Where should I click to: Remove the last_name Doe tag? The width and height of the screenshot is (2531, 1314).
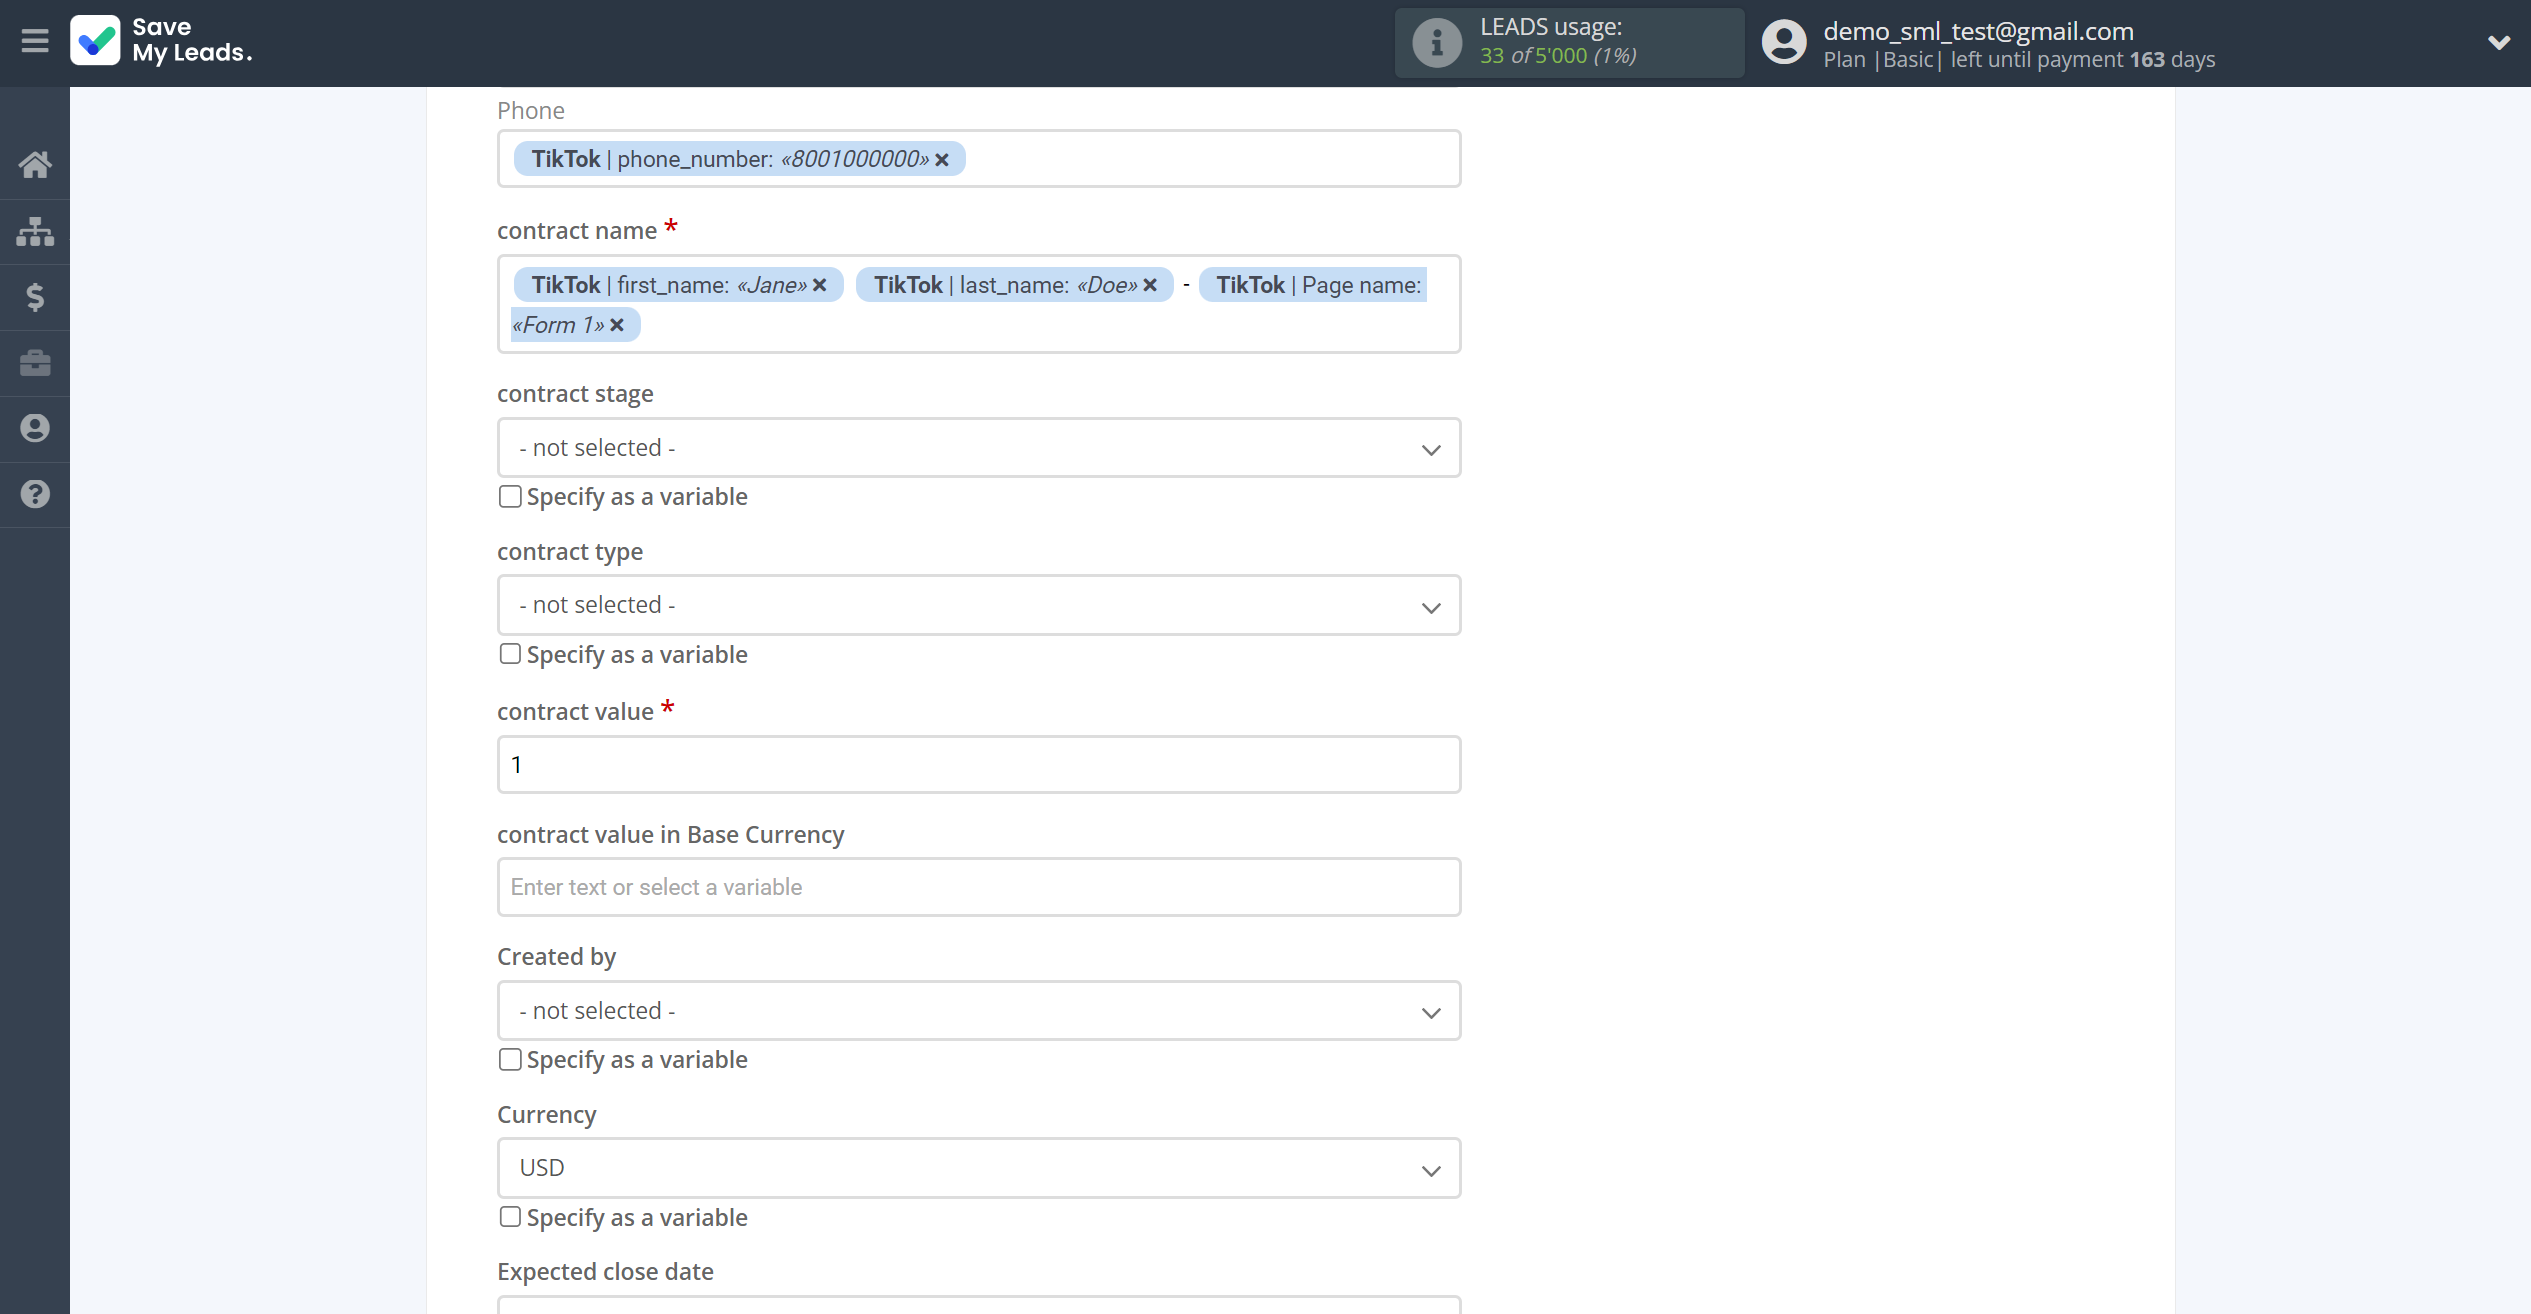1150,285
